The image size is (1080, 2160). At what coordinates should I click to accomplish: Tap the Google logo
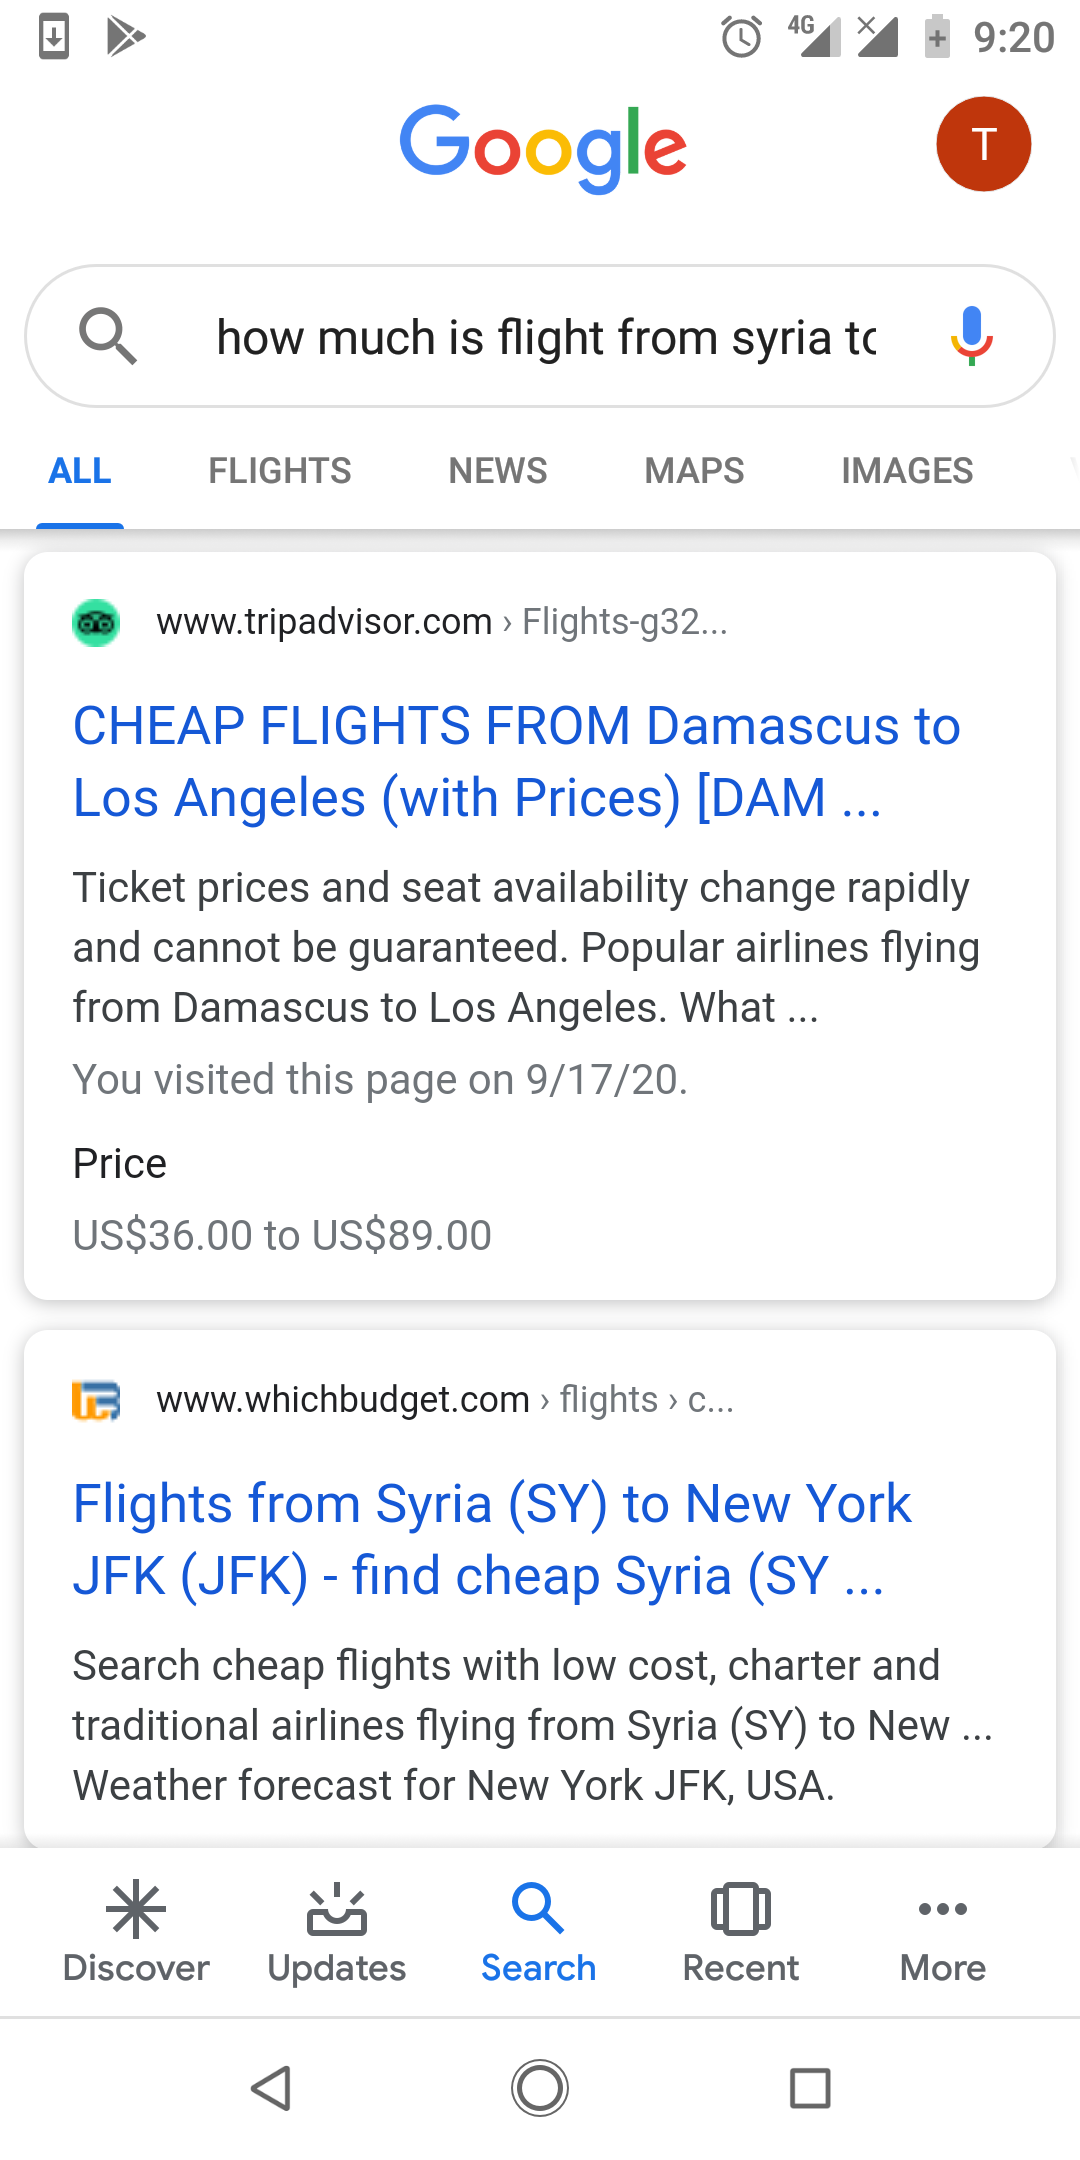543,147
